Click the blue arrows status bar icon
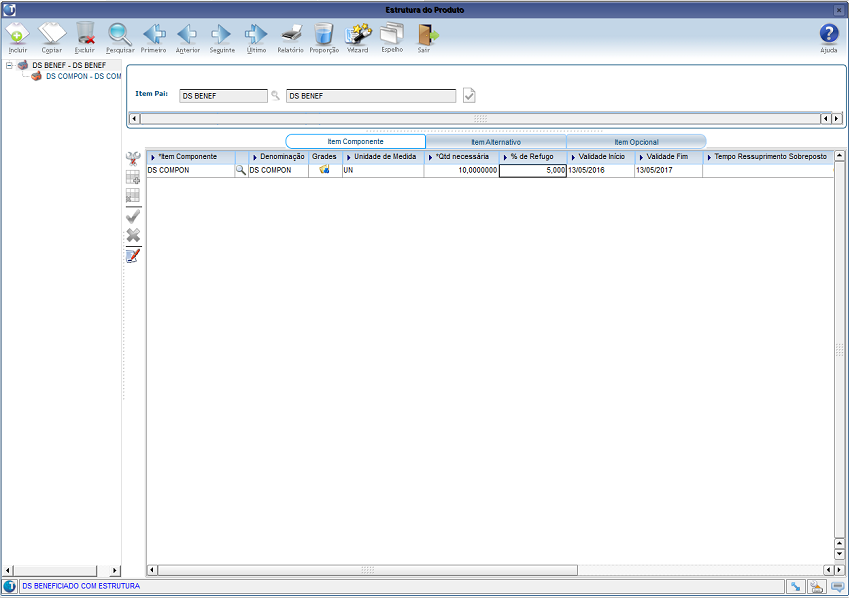 click(795, 587)
